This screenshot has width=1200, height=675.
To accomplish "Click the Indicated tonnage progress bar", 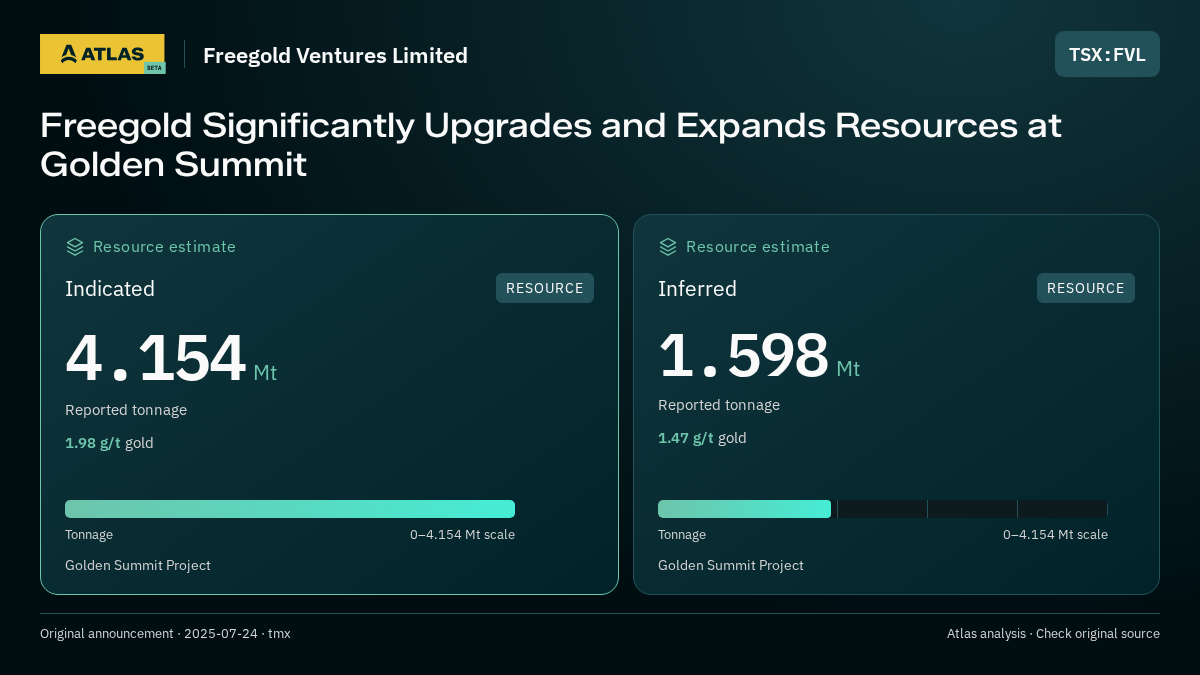I will 290,509.
